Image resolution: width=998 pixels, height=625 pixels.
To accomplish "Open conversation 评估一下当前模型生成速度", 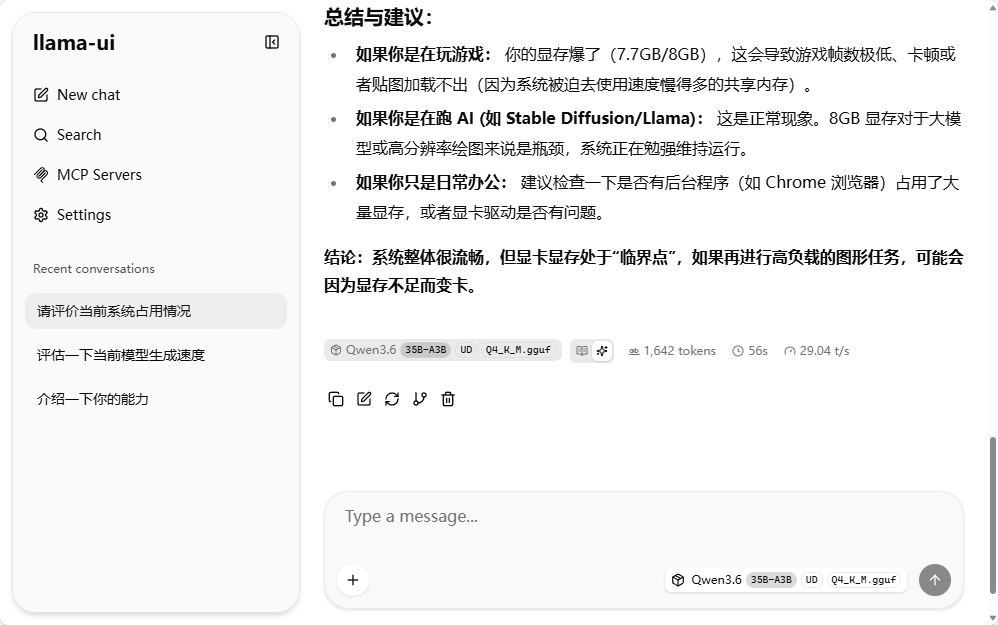I will point(156,355).
